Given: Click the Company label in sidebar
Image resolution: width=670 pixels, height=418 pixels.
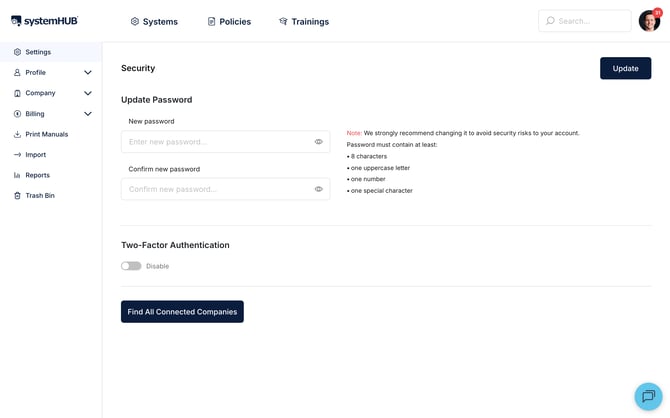Looking at the screenshot, I should [x=40, y=93].
